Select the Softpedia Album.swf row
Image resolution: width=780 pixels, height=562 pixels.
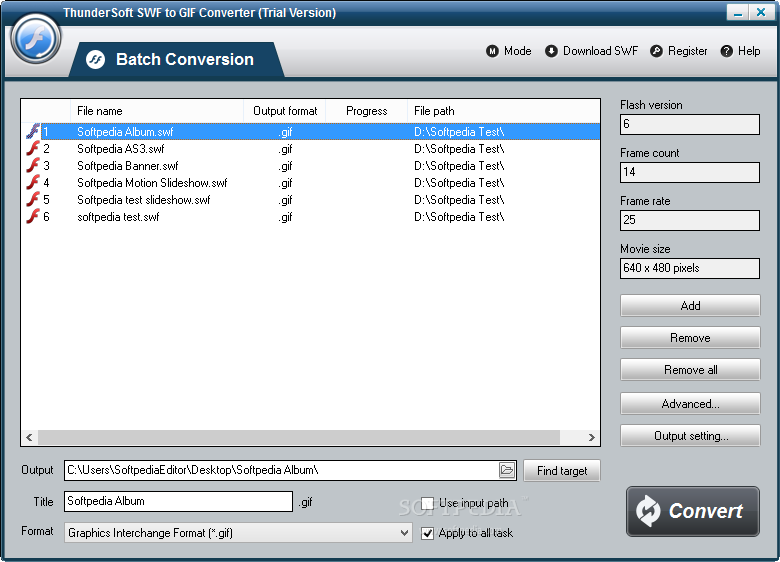[311, 132]
